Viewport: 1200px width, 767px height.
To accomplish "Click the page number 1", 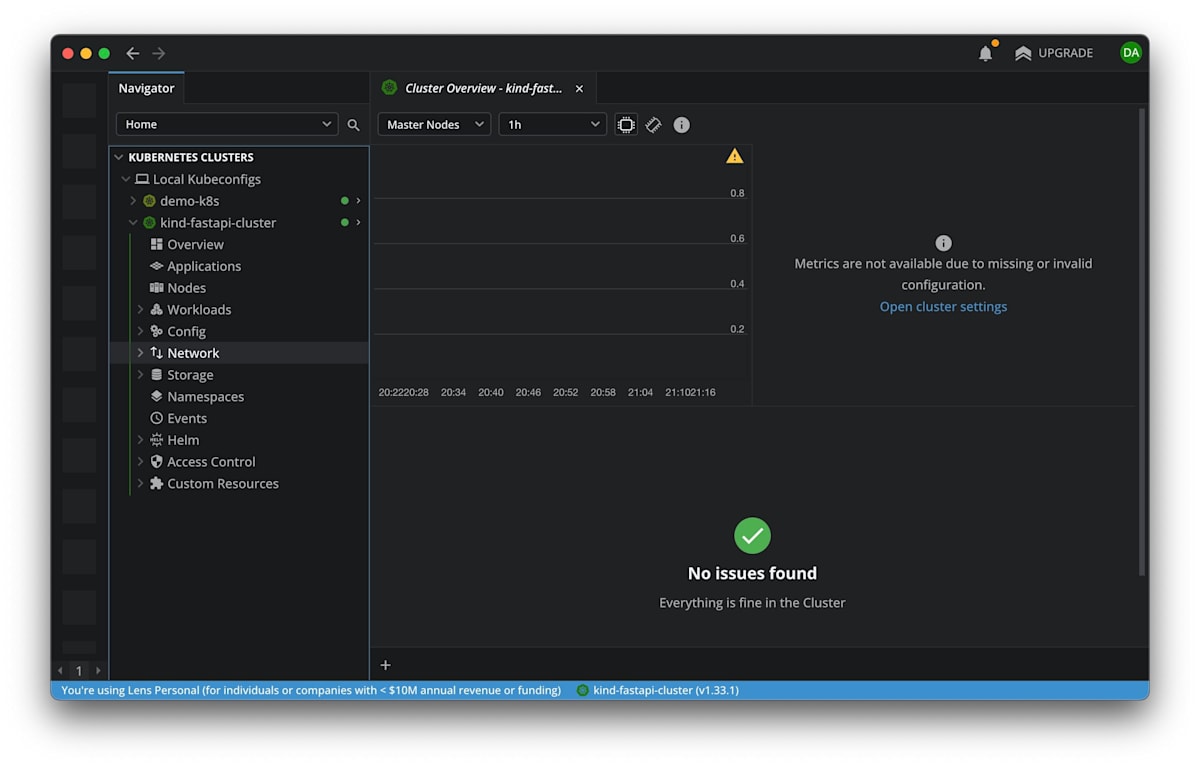I will point(79,671).
